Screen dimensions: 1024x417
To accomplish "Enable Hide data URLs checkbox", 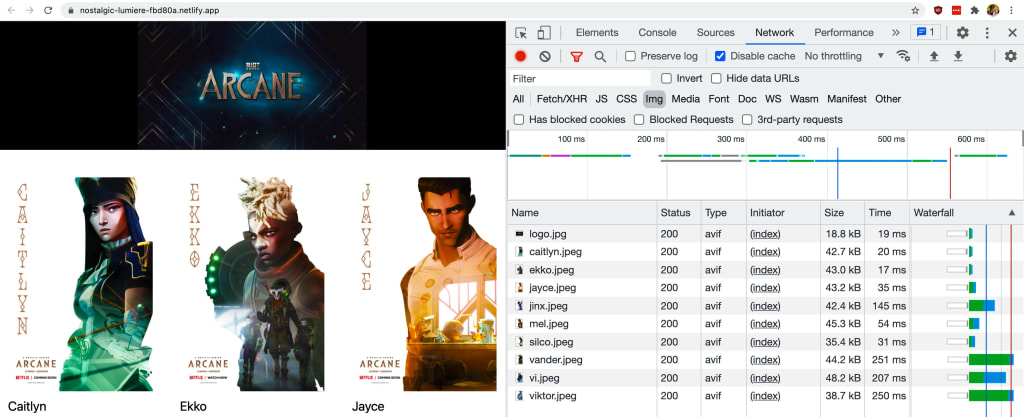I will pos(716,79).
